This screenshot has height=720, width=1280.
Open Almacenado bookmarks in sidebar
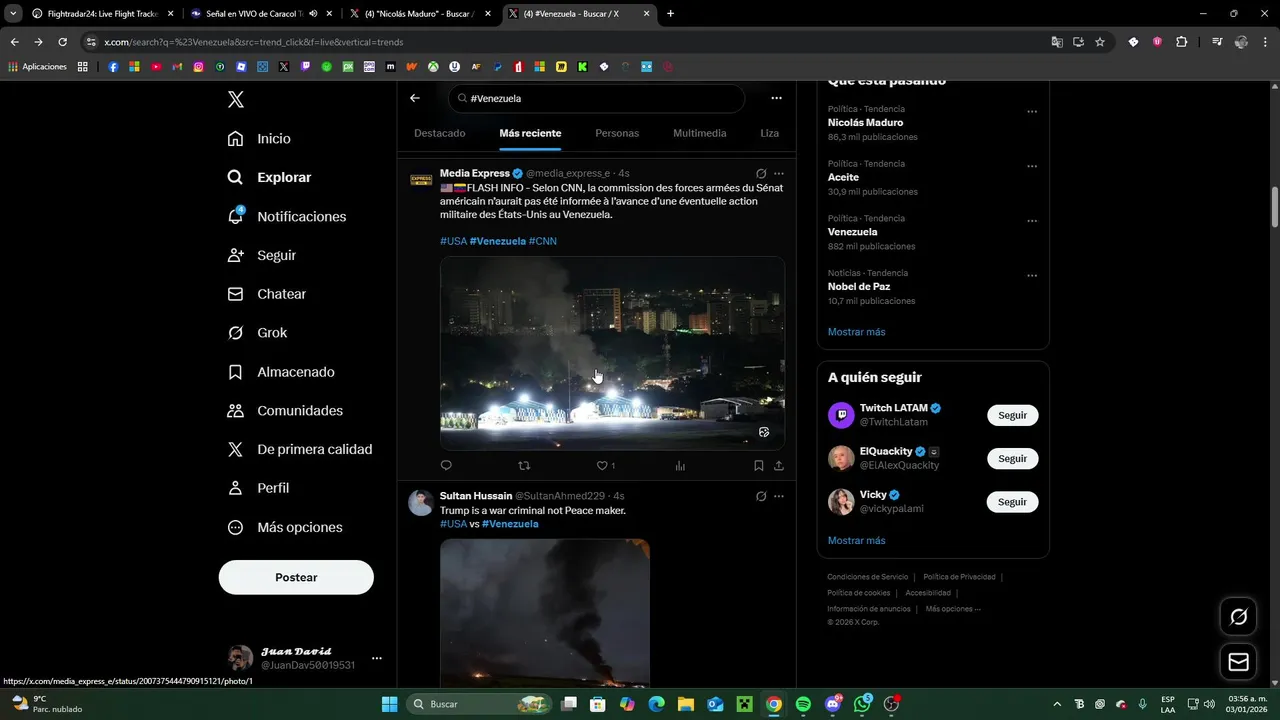tap(281, 372)
